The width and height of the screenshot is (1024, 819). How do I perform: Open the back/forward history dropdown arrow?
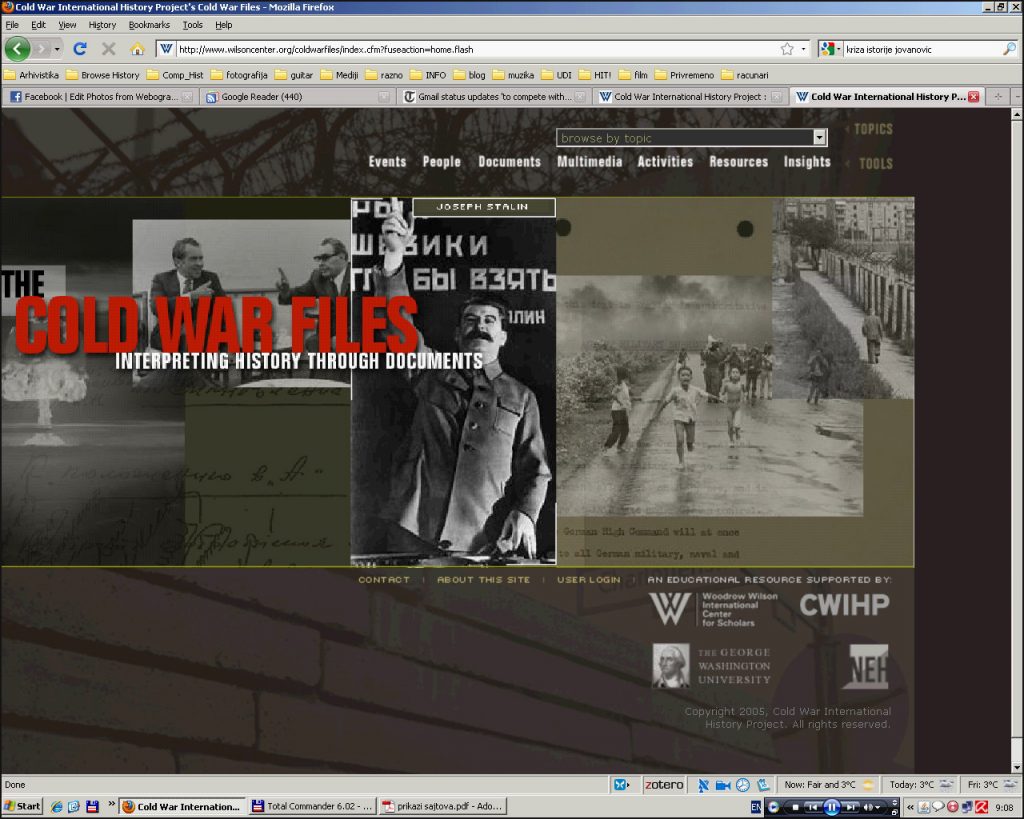(57, 48)
